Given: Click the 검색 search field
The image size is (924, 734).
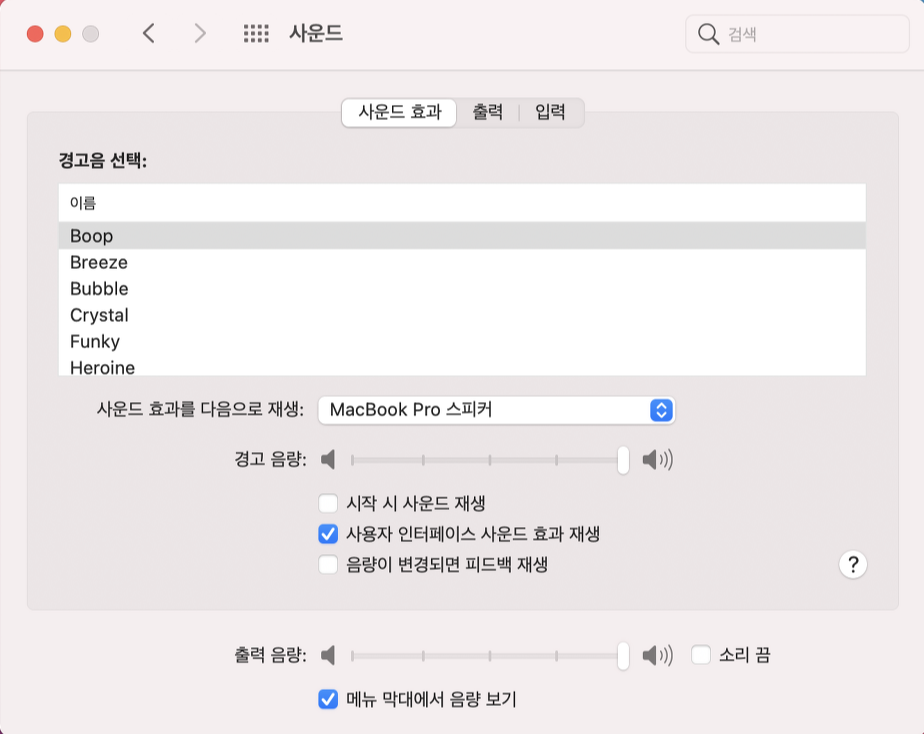Looking at the screenshot, I should click(x=797, y=34).
